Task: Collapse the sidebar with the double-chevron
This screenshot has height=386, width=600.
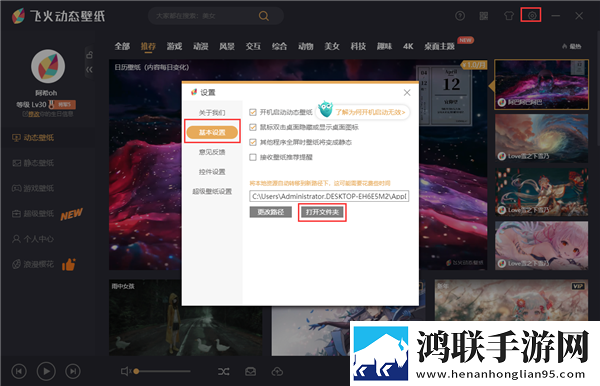Action: click(89, 70)
